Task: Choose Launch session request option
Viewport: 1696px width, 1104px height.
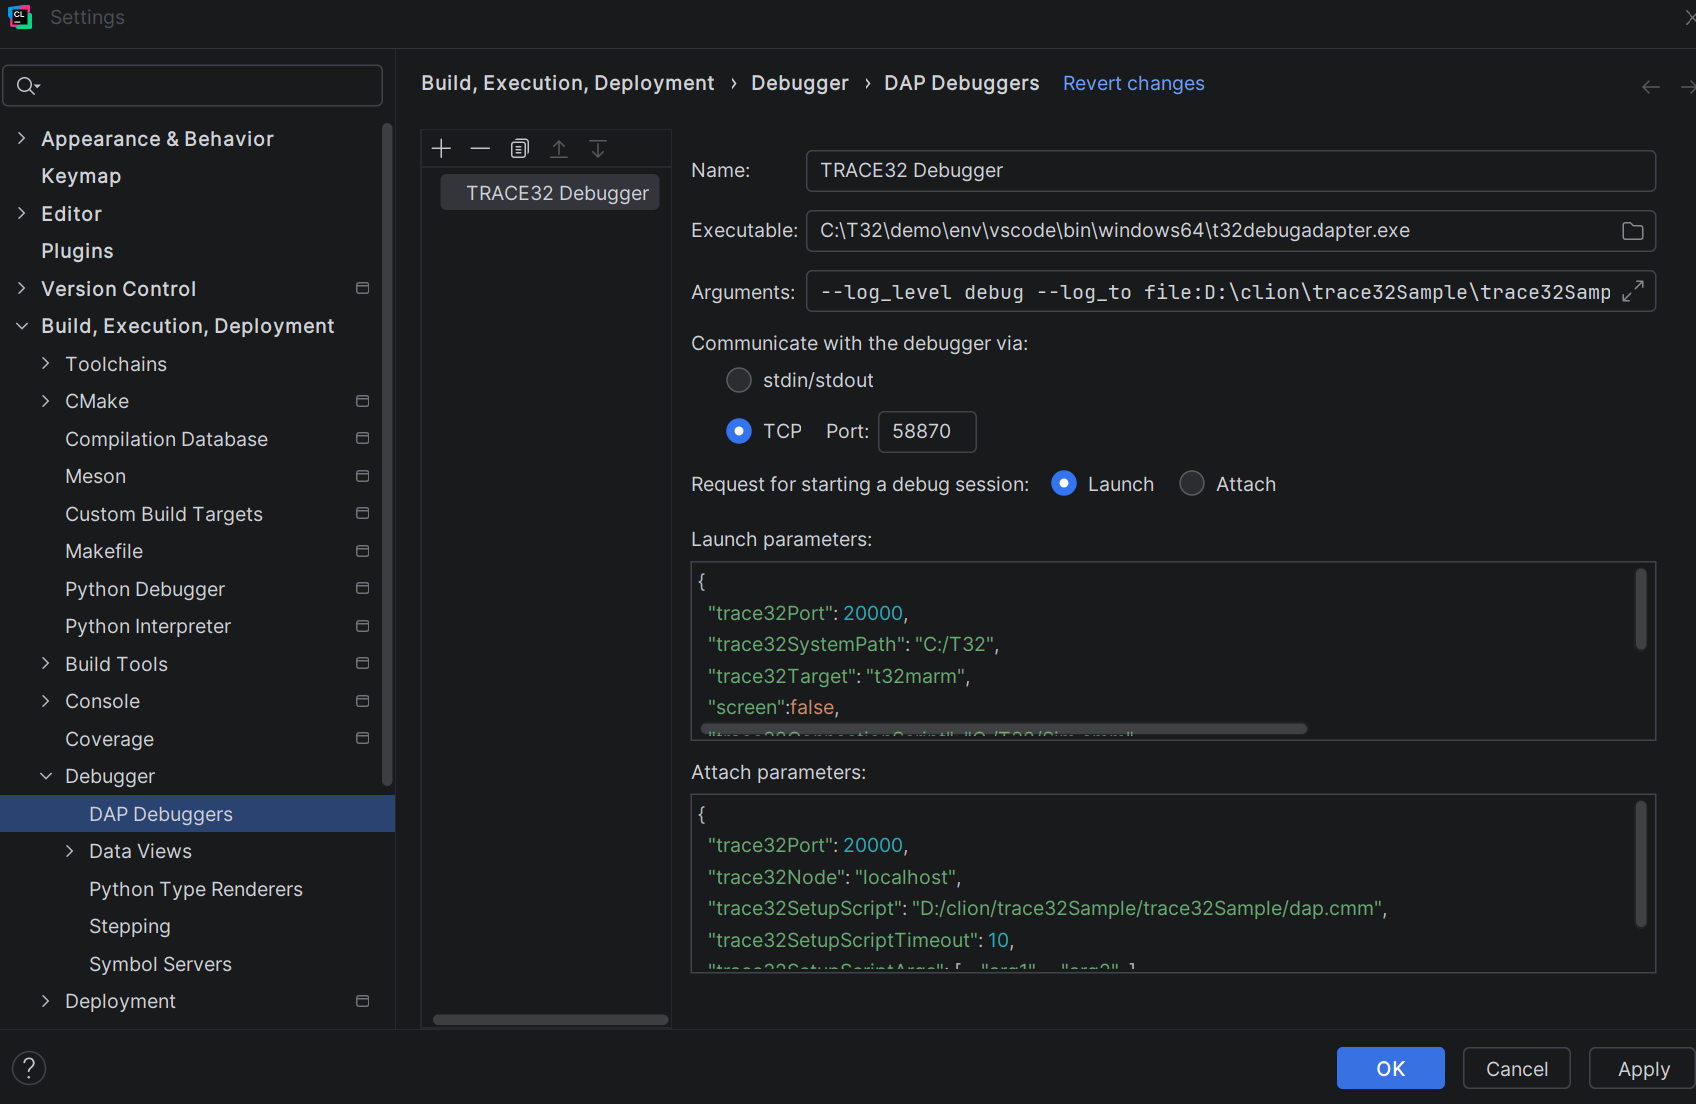Action: [1064, 484]
